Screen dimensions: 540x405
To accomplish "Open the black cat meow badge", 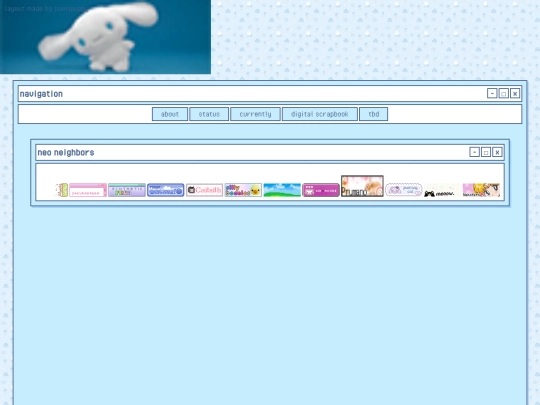I will click(x=443, y=190).
